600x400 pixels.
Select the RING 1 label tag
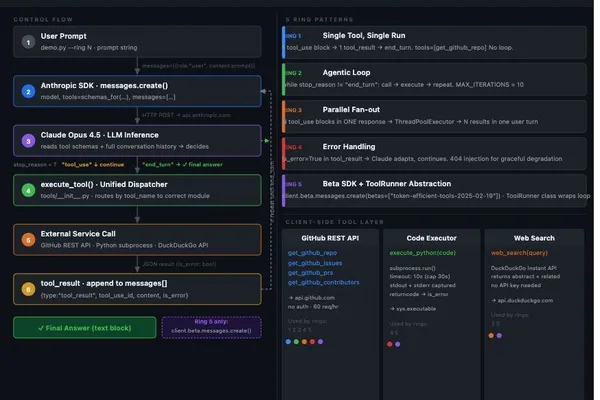coord(293,36)
